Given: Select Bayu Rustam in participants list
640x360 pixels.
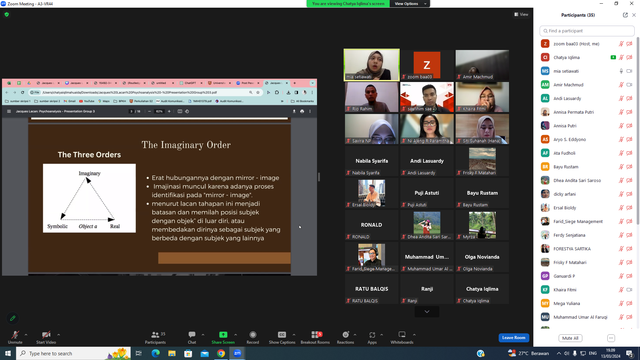Looking at the screenshot, I should pos(587,167).
